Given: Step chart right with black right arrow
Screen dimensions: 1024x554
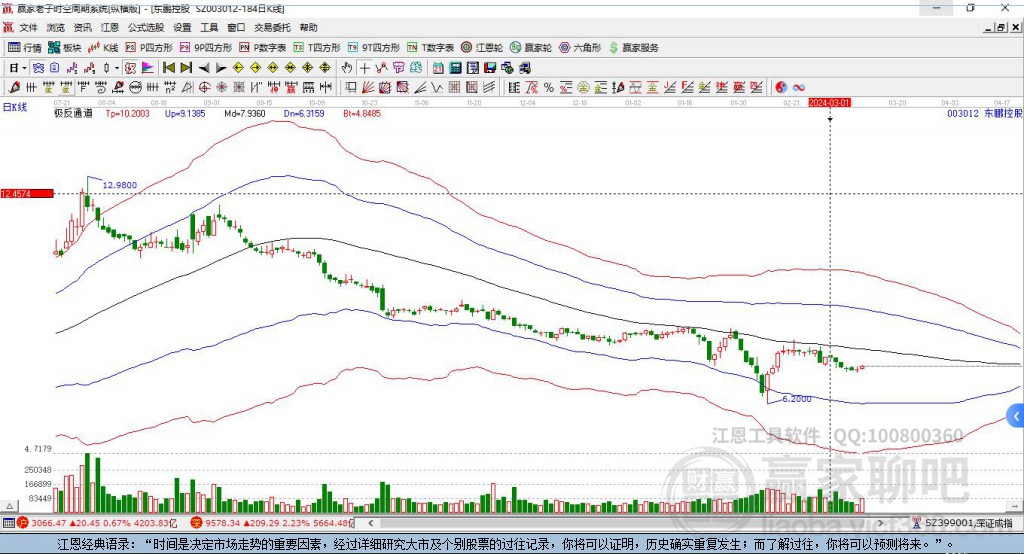Looking at the screenshot, I should (x=221, y=68).
